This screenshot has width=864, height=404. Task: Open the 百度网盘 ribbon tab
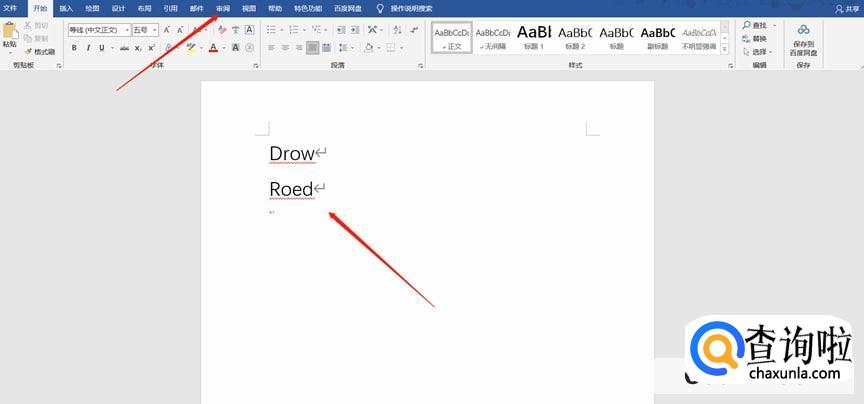(348, 9)
